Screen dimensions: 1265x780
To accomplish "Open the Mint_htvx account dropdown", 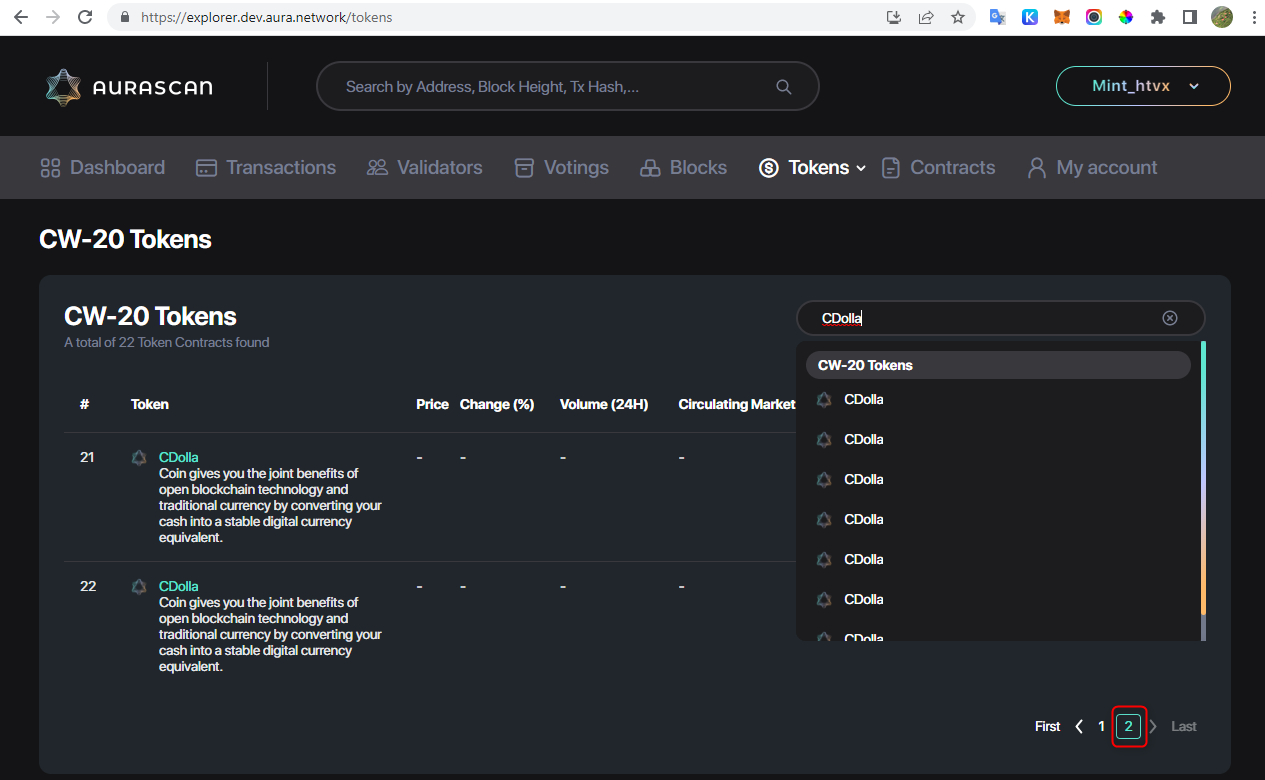I will coord(1143,86).
